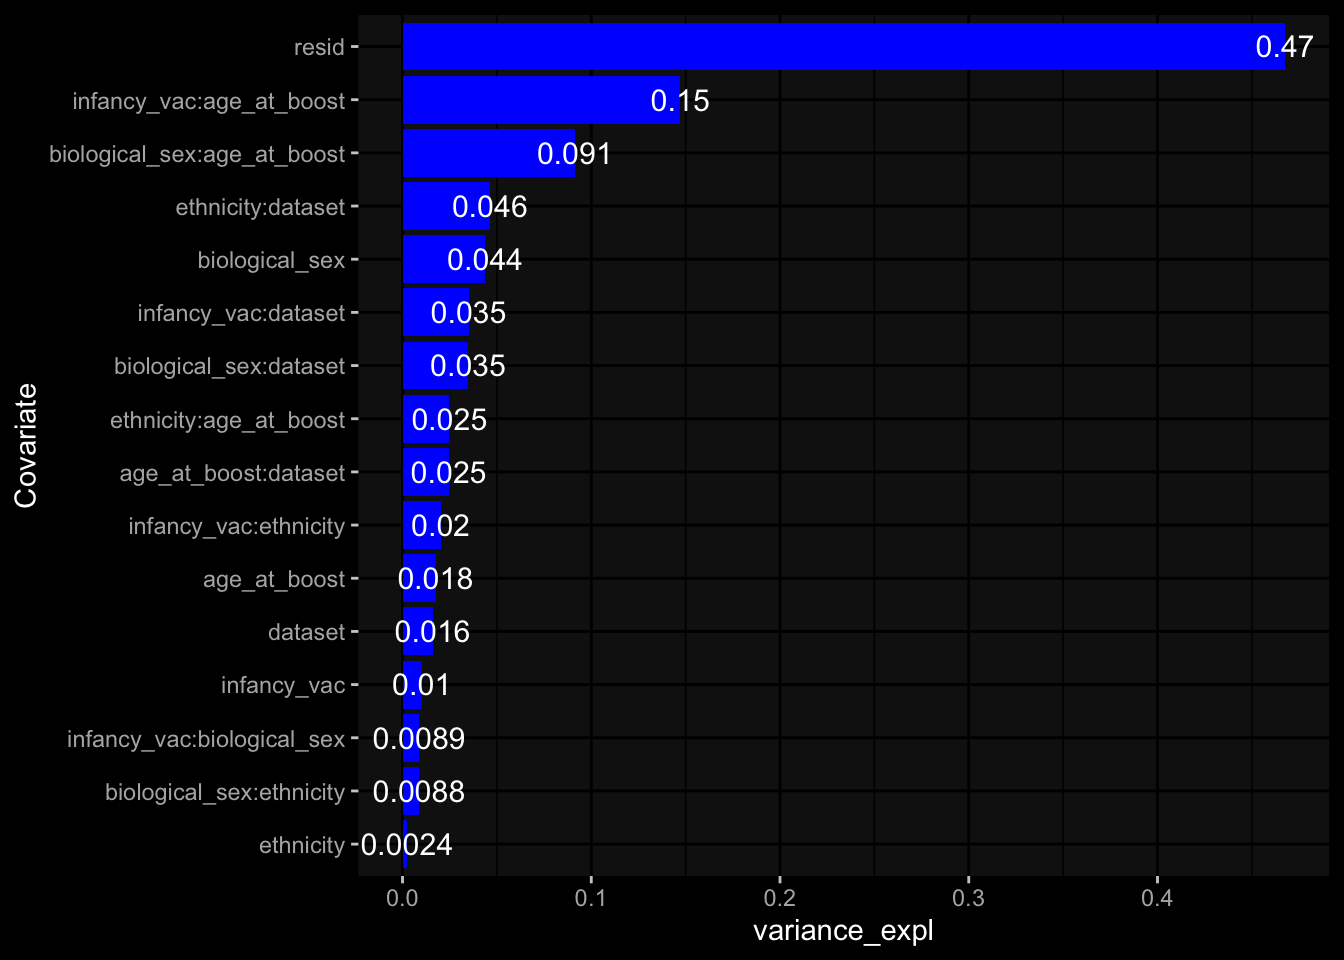Click the 0.025 value for ethnicity:age_at_boost
The image size is (1344, 960).
click(449, 420)
